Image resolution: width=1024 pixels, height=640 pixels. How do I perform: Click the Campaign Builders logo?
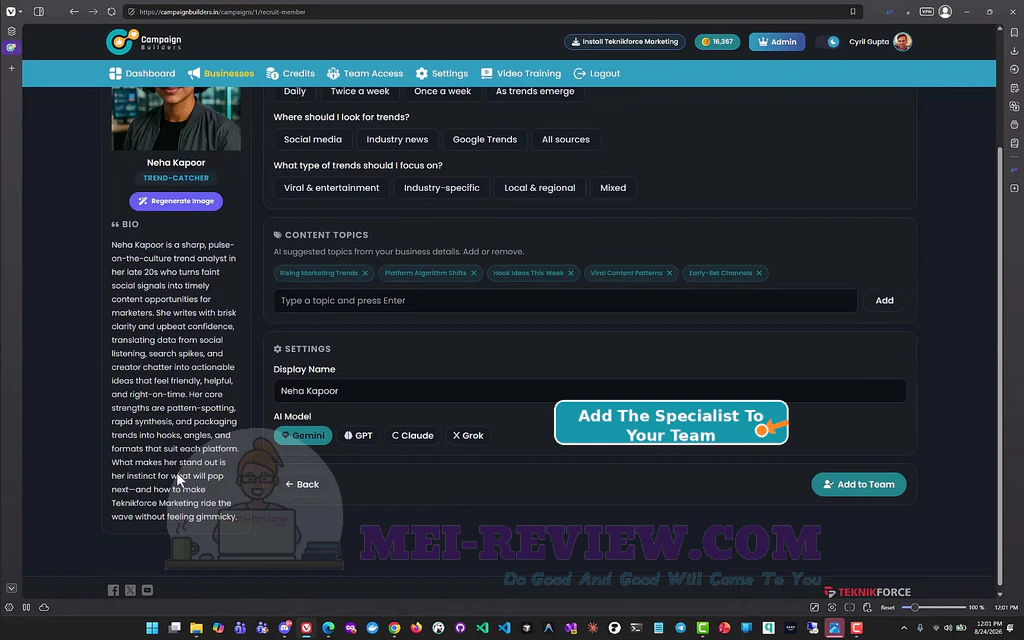click(144, 42)
